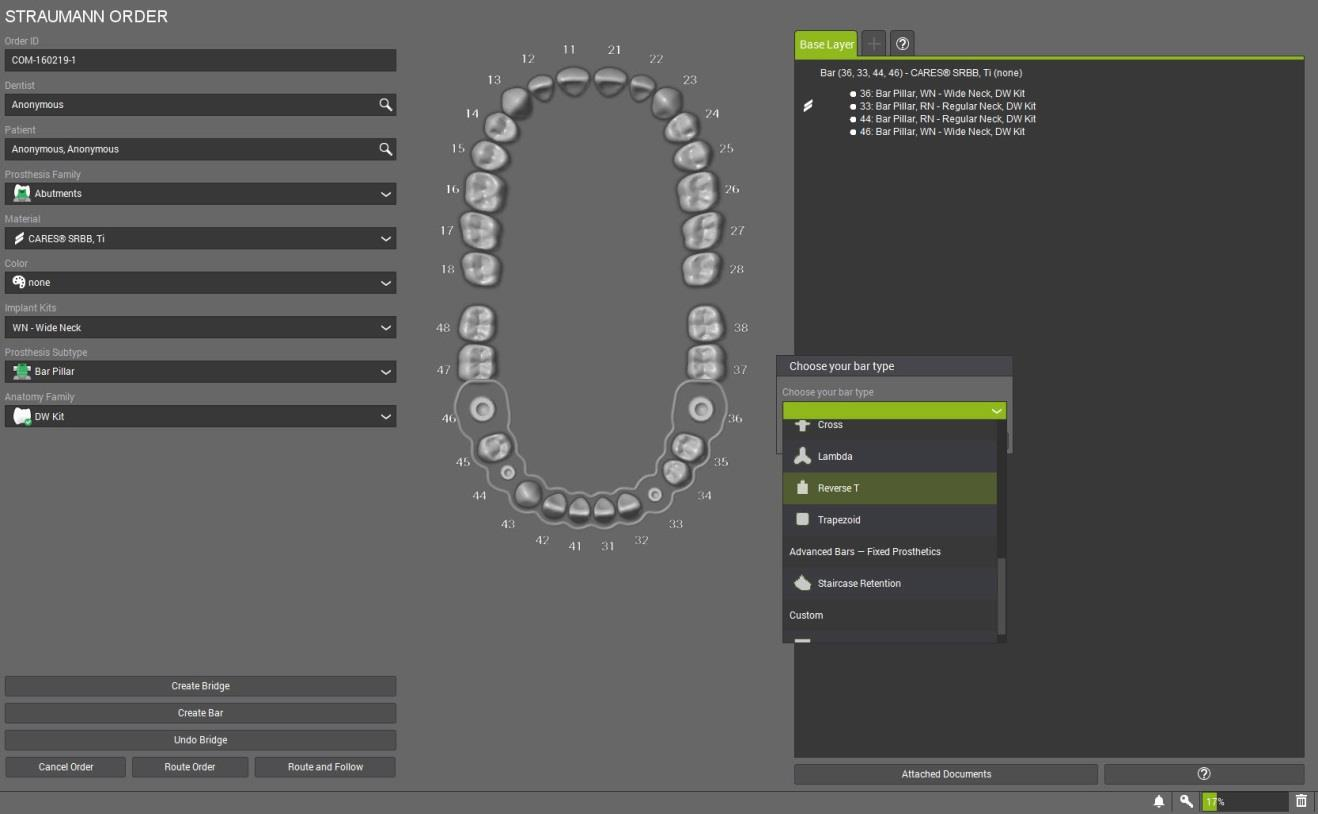Screen dimensions: 1318x814
Task: Select '46: Bar Pillar, WN - Wide Neck' entry
Action: tap(942, 132)
